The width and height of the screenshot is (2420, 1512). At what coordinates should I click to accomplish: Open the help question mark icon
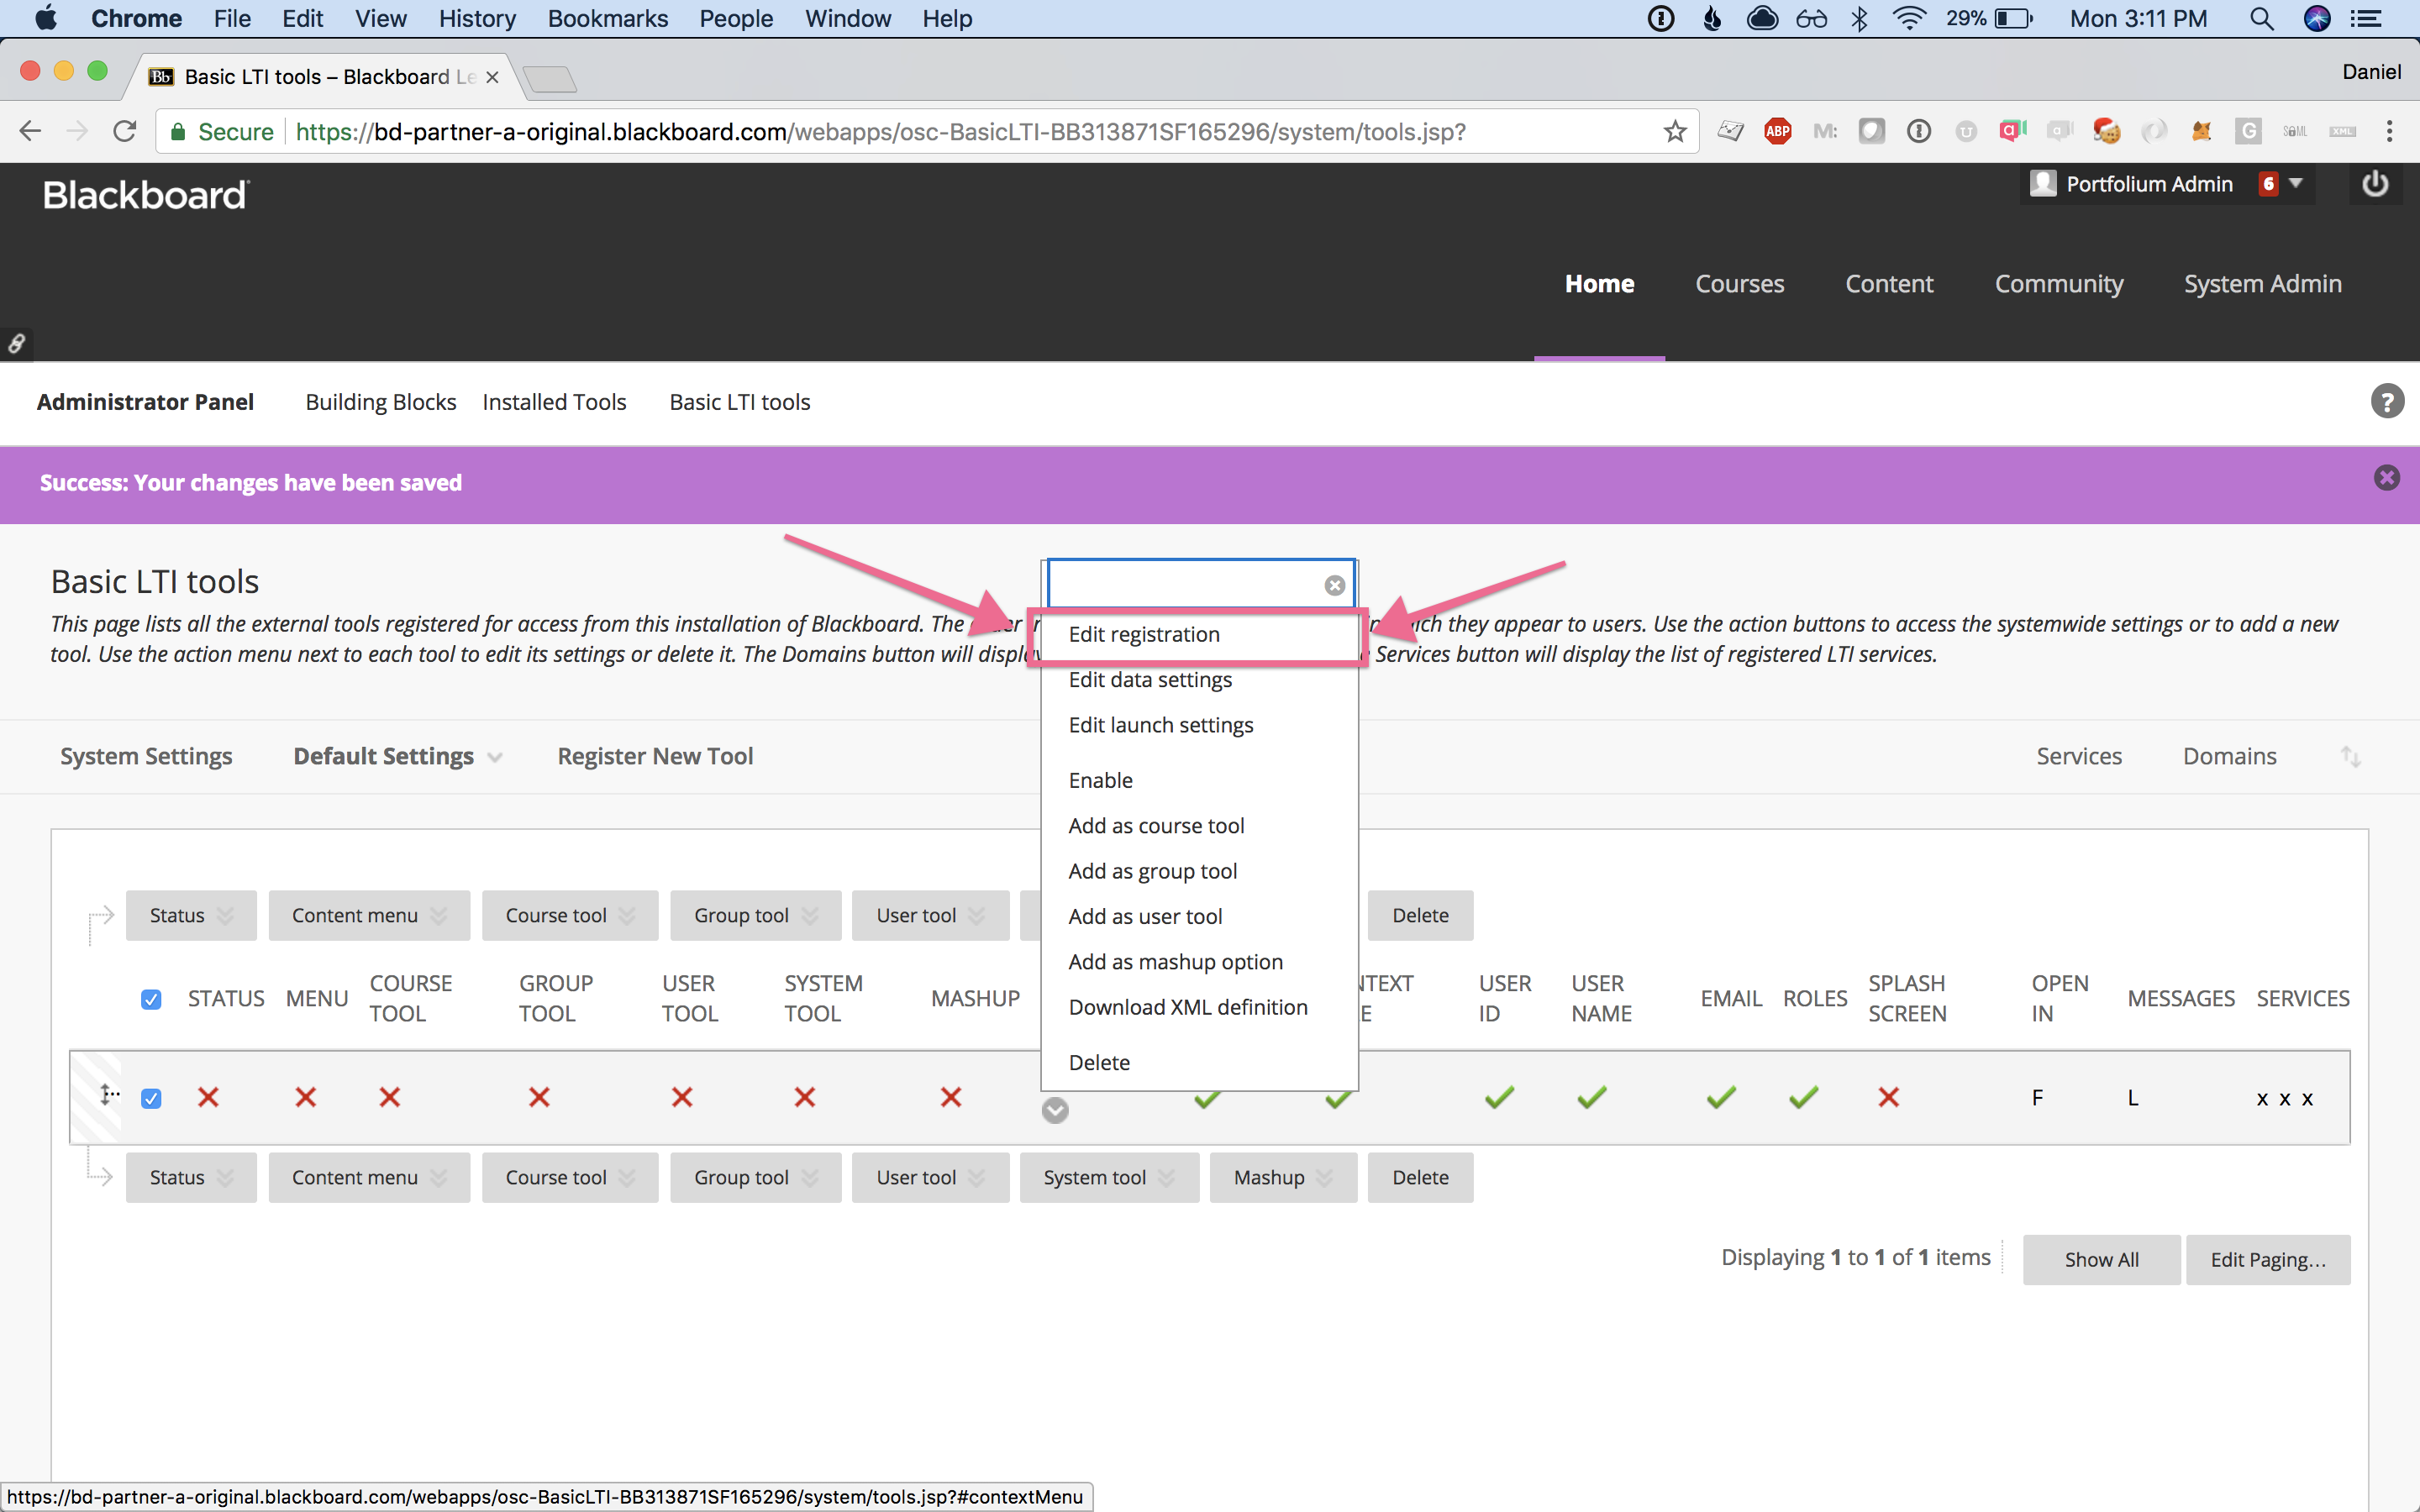[2386, 402]
